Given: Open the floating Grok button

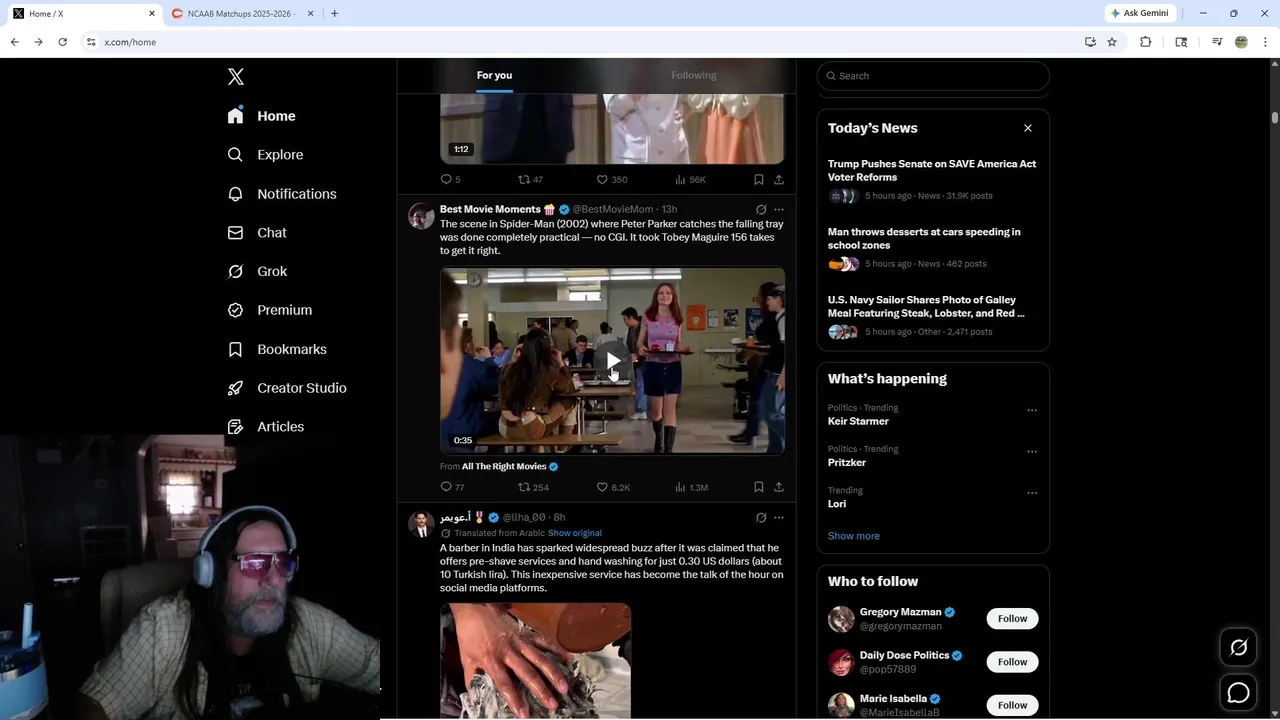Looking at the screenshot, I should 1238,648.
